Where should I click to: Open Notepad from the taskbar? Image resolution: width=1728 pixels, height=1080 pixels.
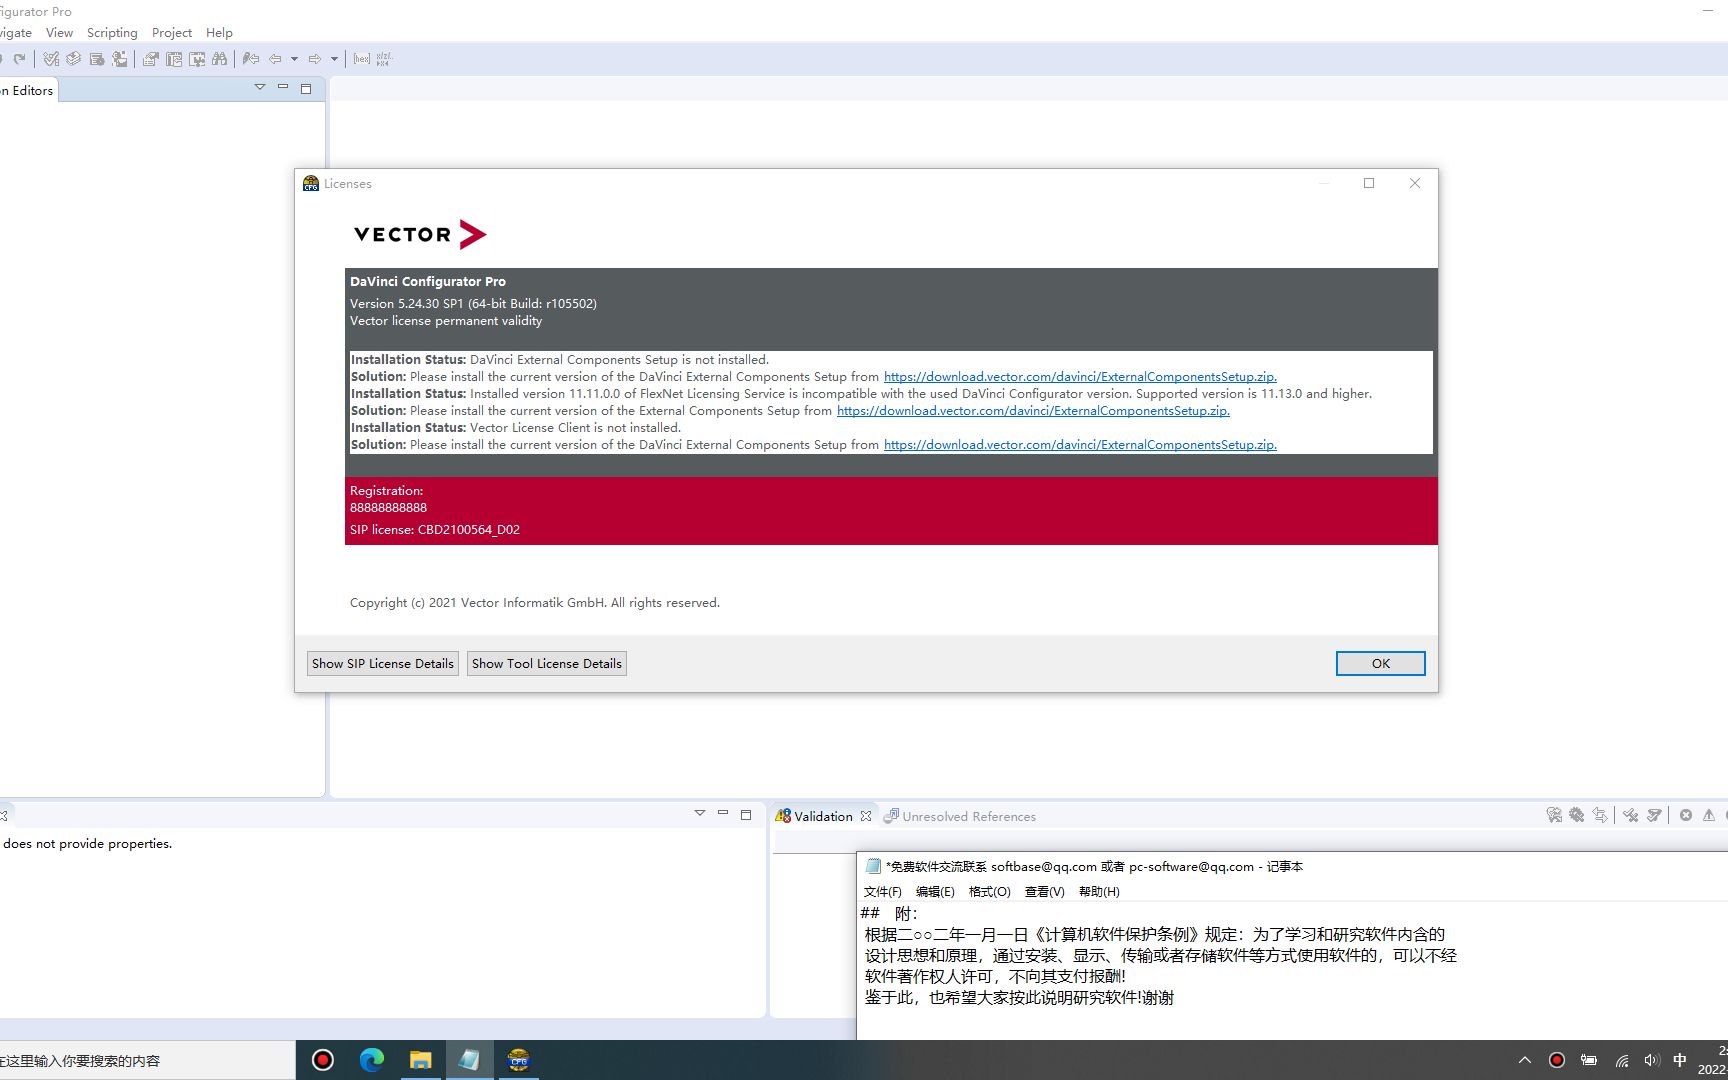[x=469, y=1060]
